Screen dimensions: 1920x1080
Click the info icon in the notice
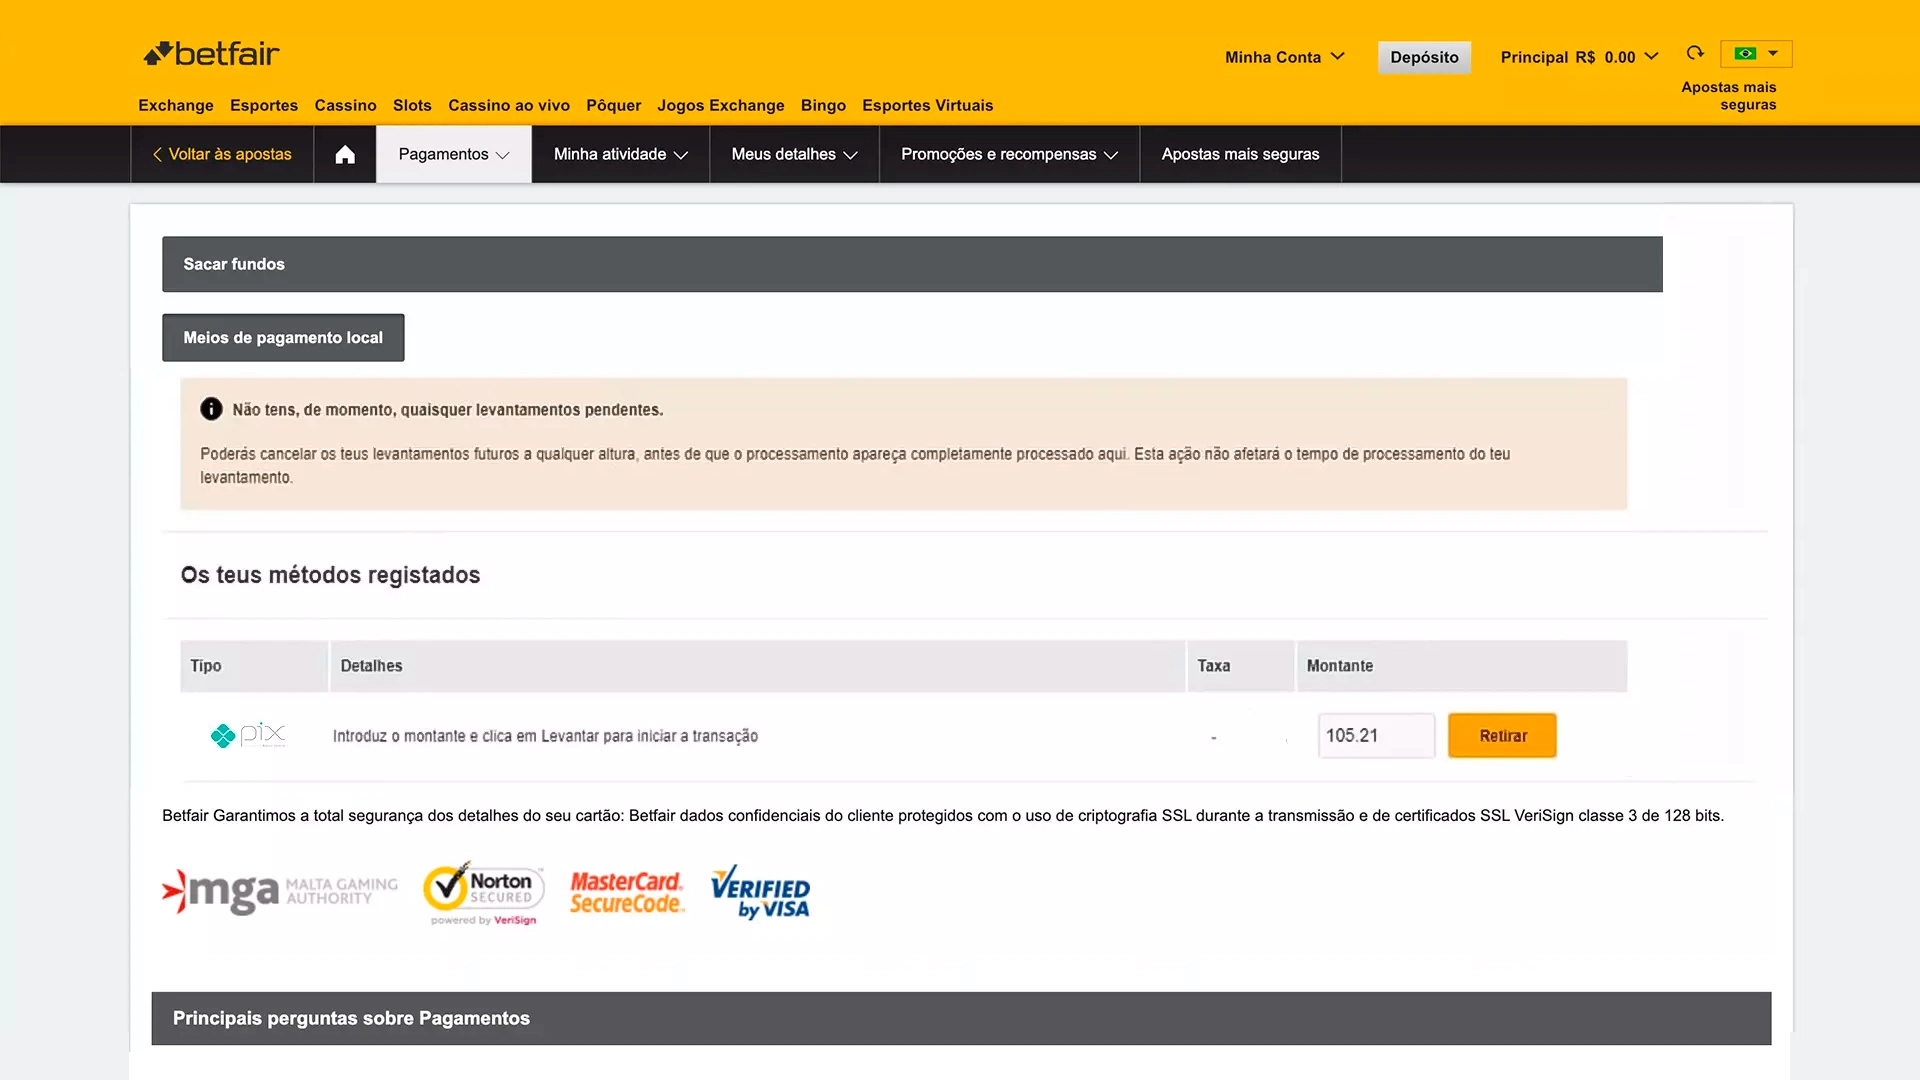tap(211, 409)
